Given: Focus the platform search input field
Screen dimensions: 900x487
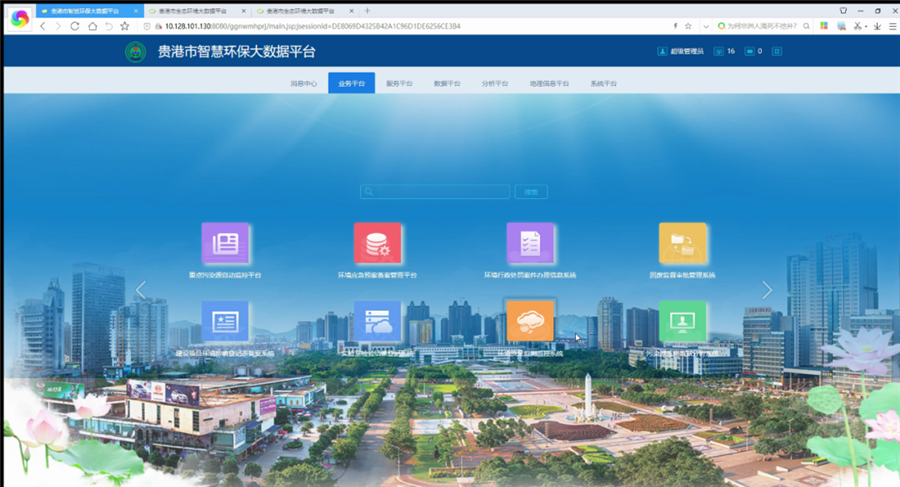Looking at the screenshot, I should click(435, 191).
